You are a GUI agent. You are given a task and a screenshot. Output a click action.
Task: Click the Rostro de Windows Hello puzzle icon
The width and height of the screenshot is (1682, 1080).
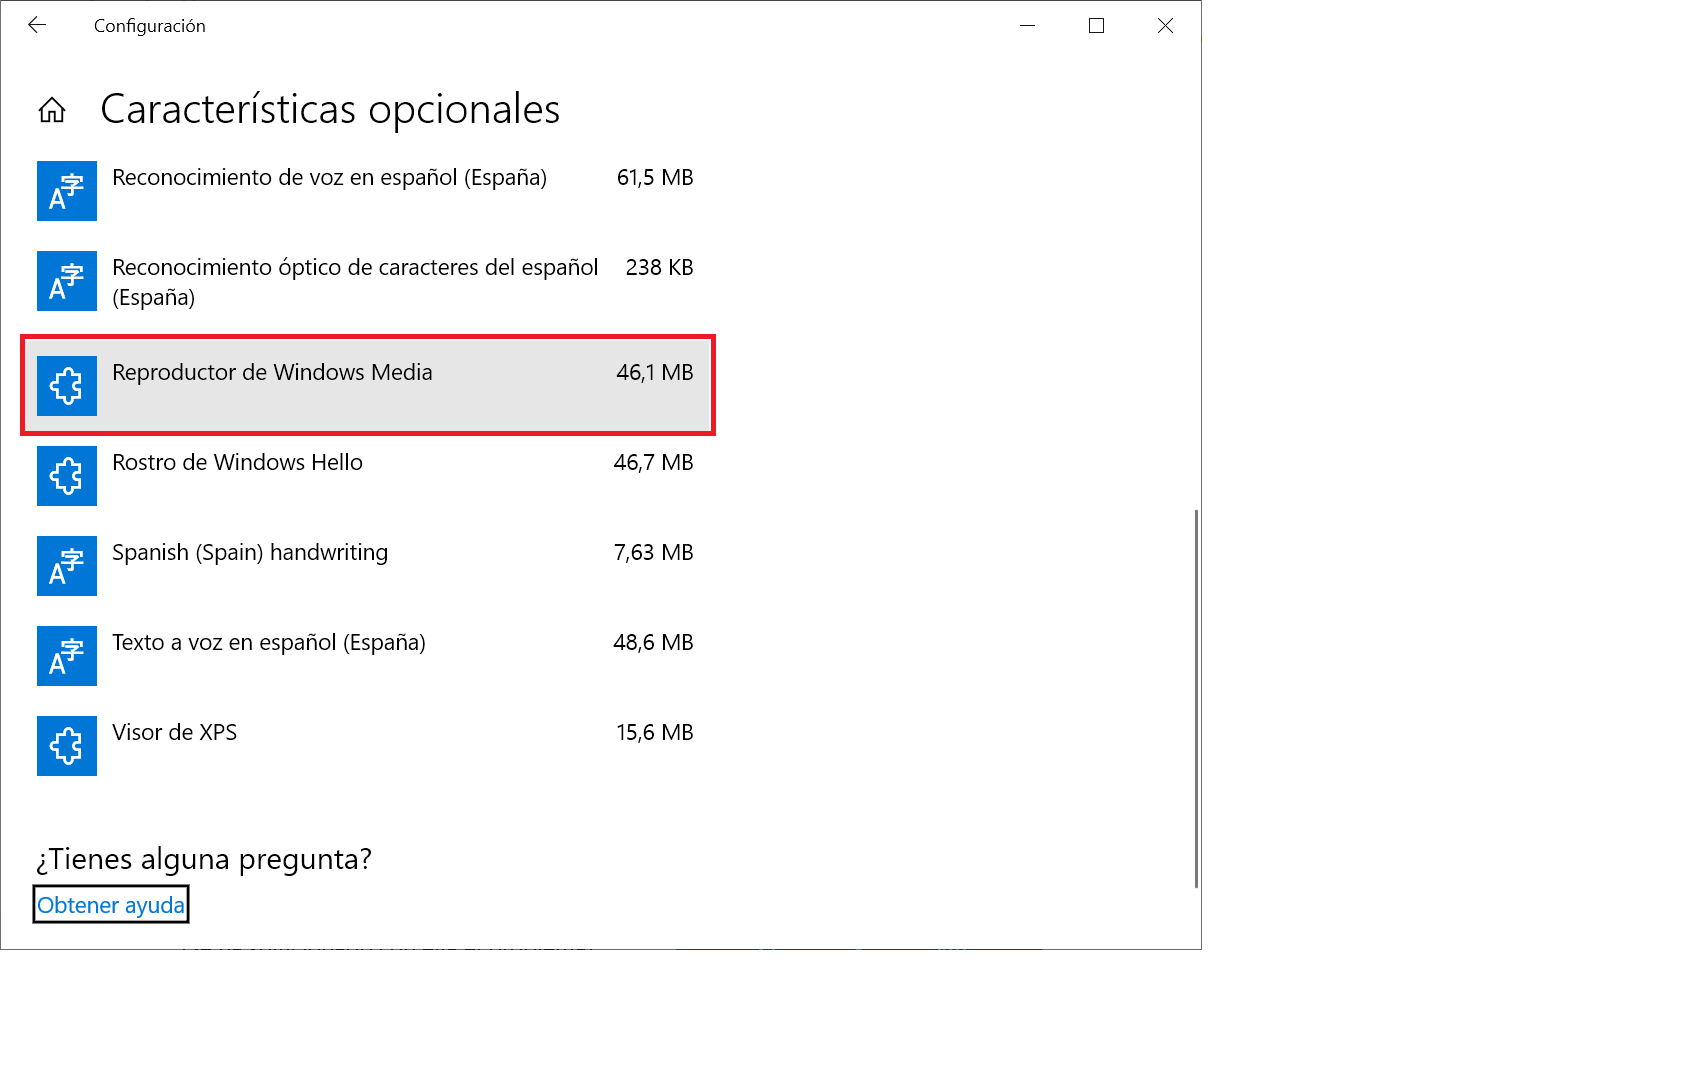(67, 476)
